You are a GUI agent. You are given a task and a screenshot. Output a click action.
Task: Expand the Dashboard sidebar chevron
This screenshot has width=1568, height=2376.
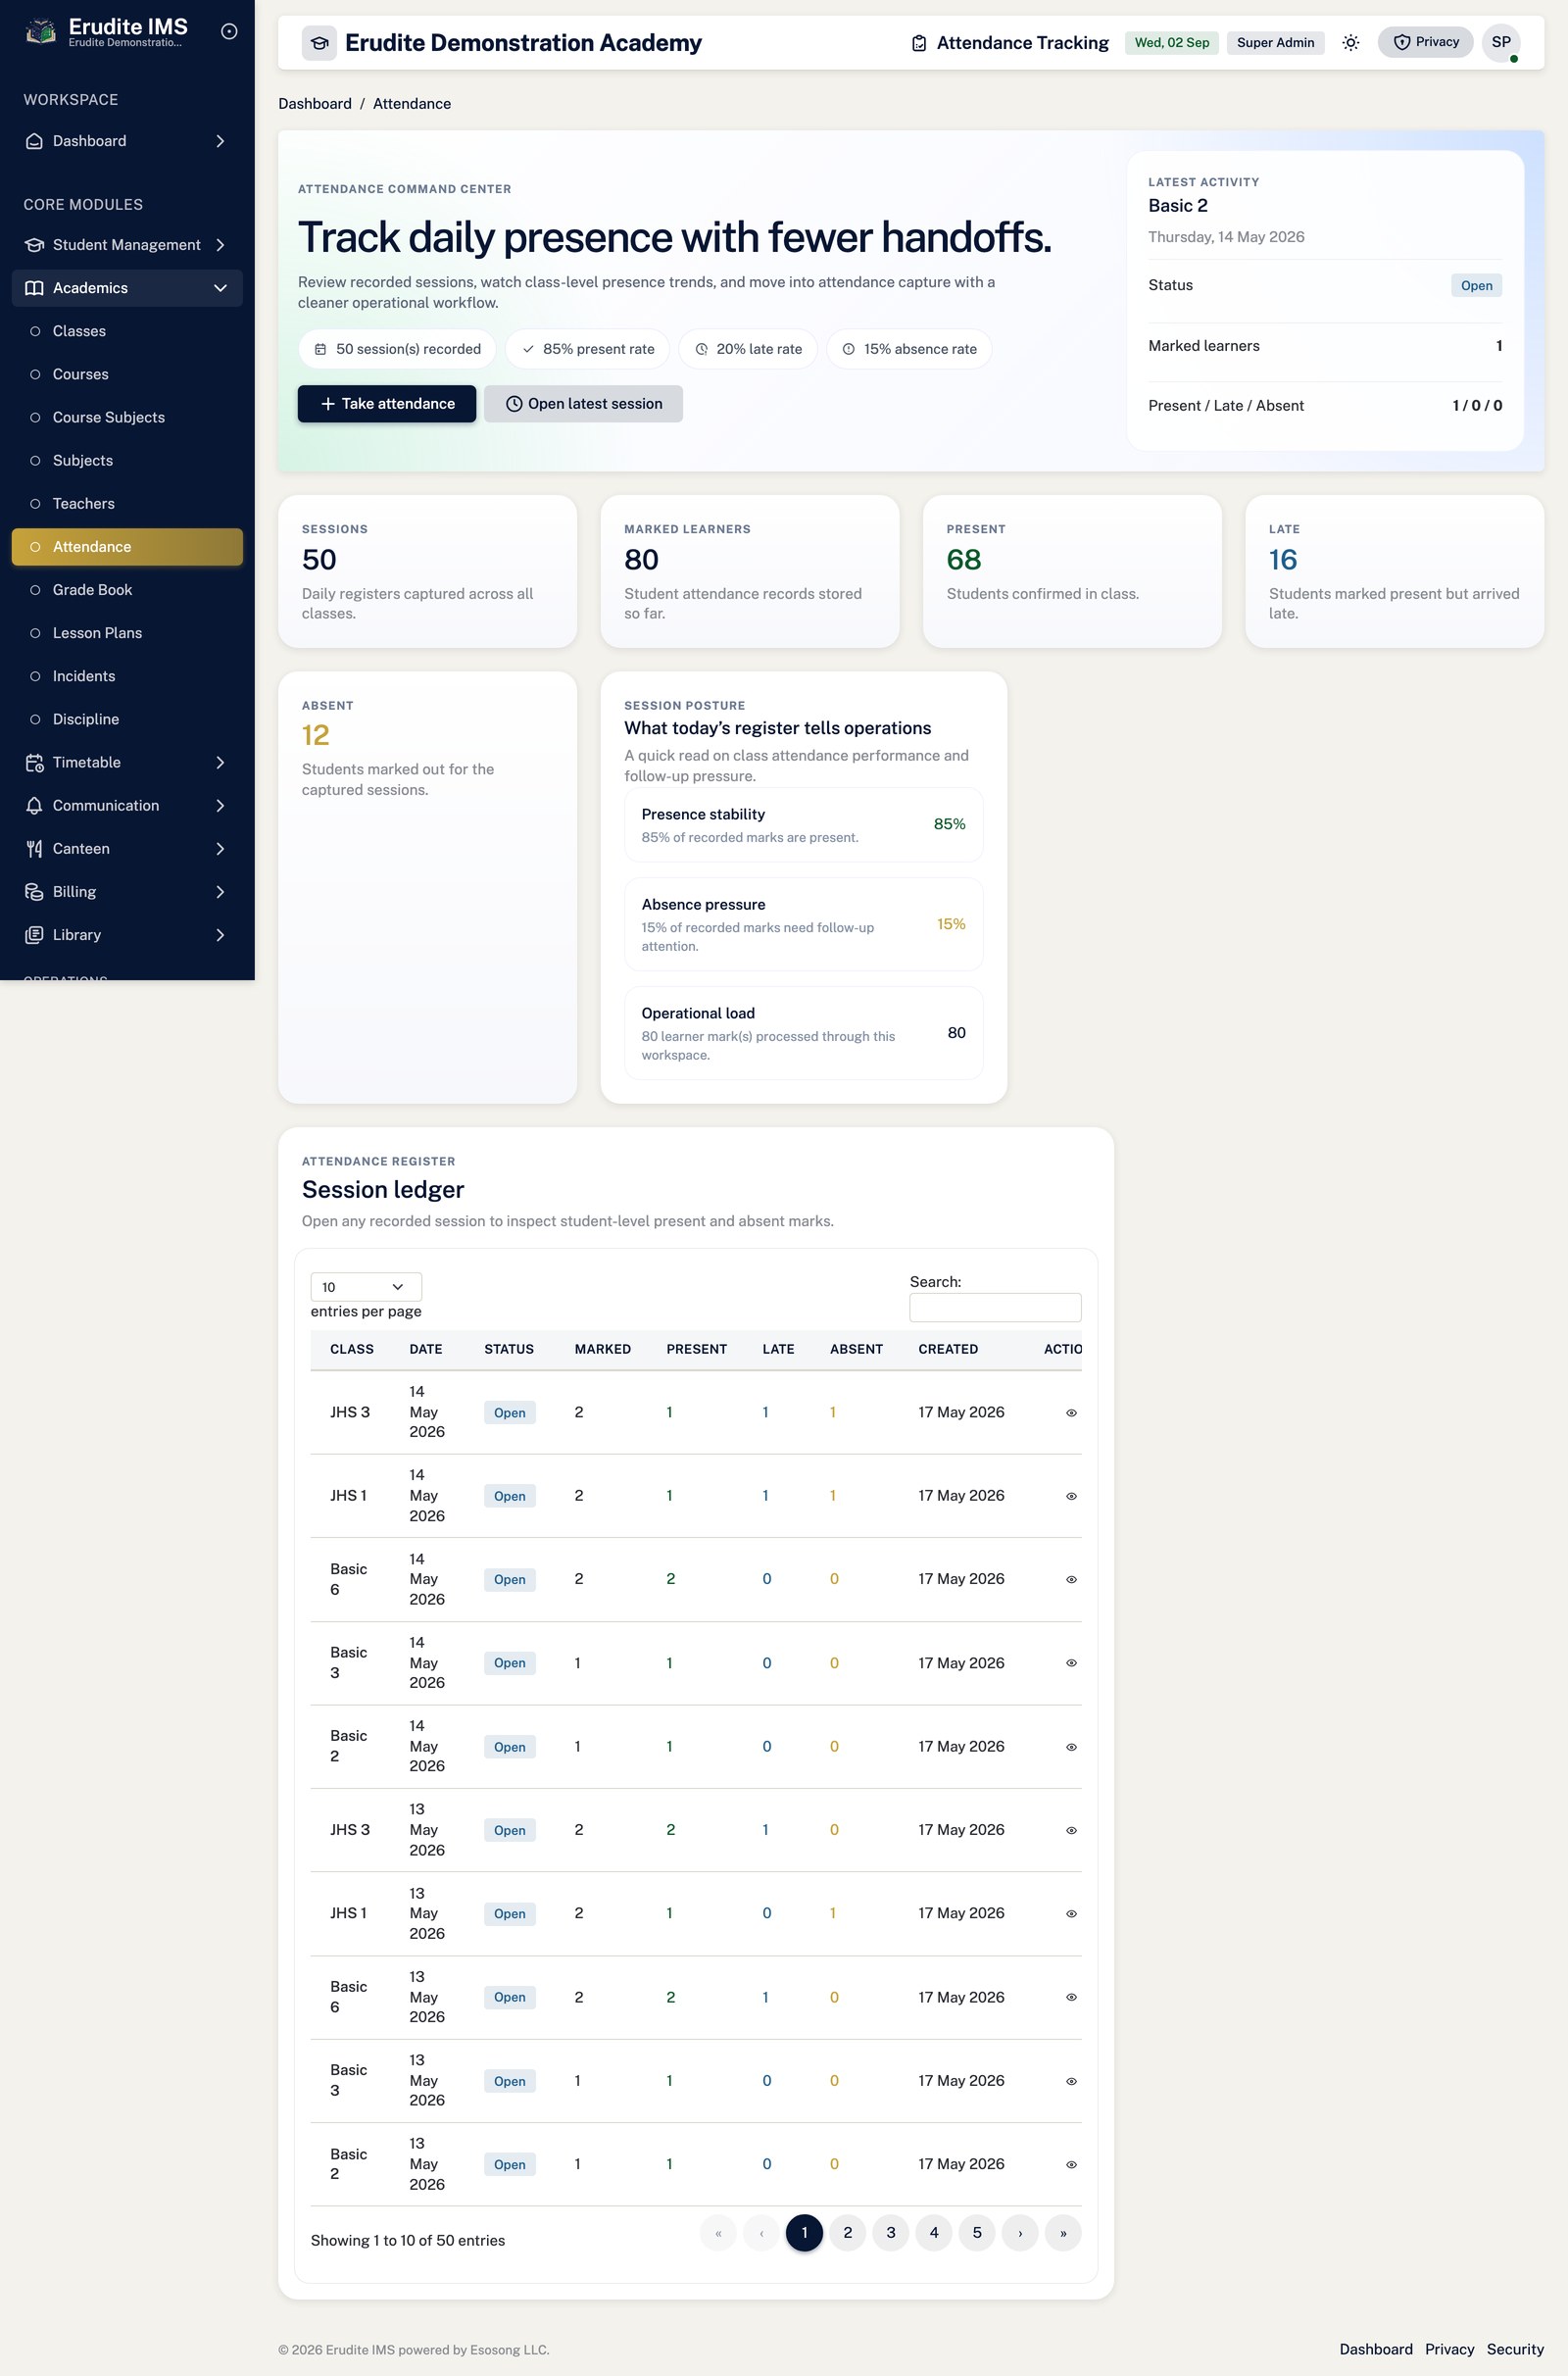click(220, 141)
